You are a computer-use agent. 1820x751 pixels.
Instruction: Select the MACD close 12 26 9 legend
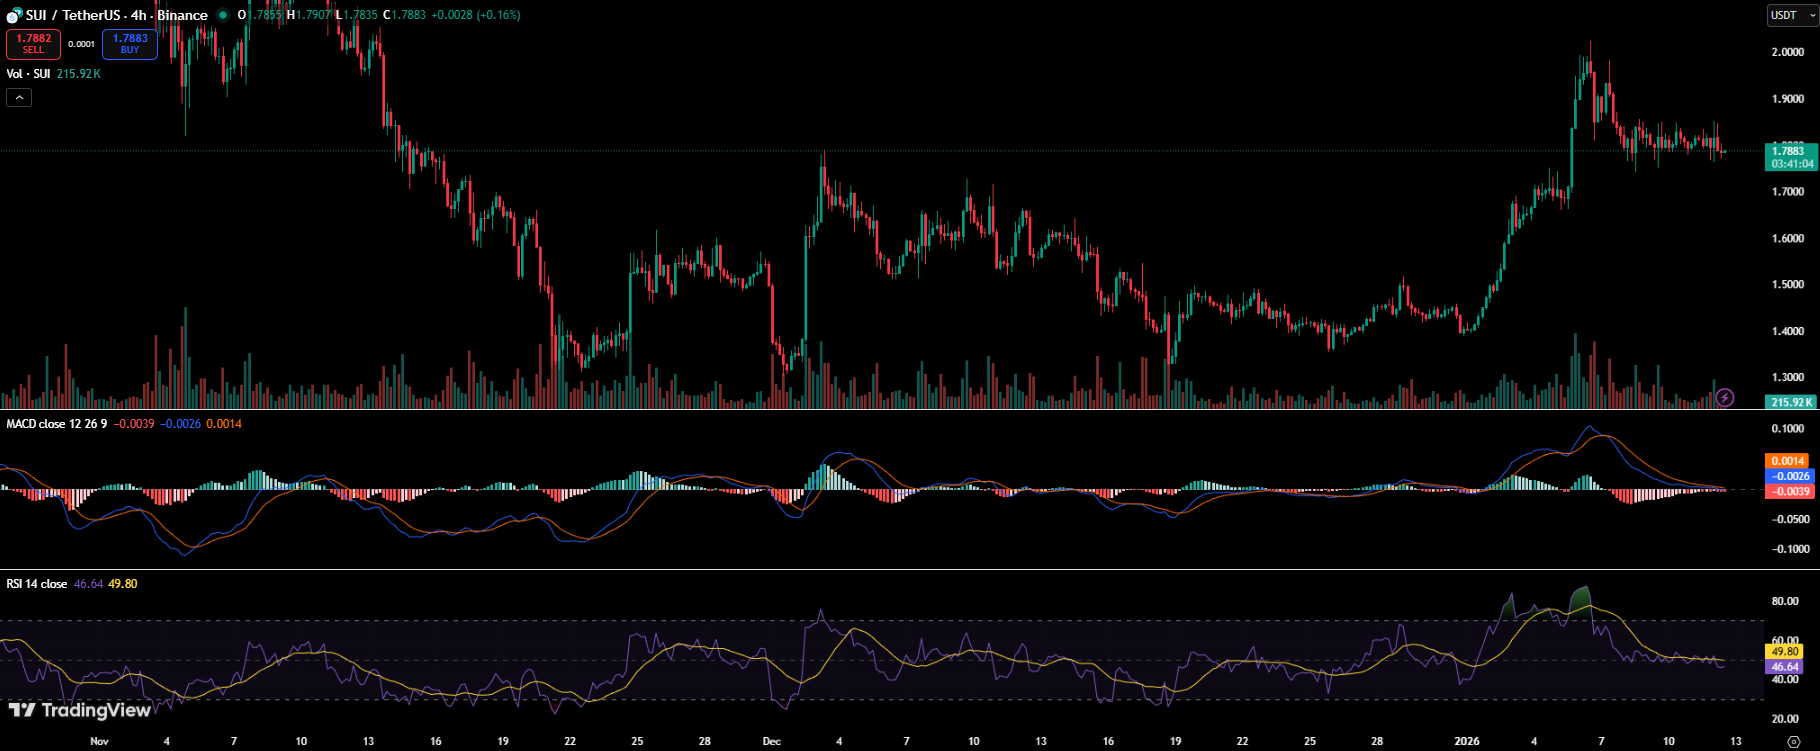57,424
